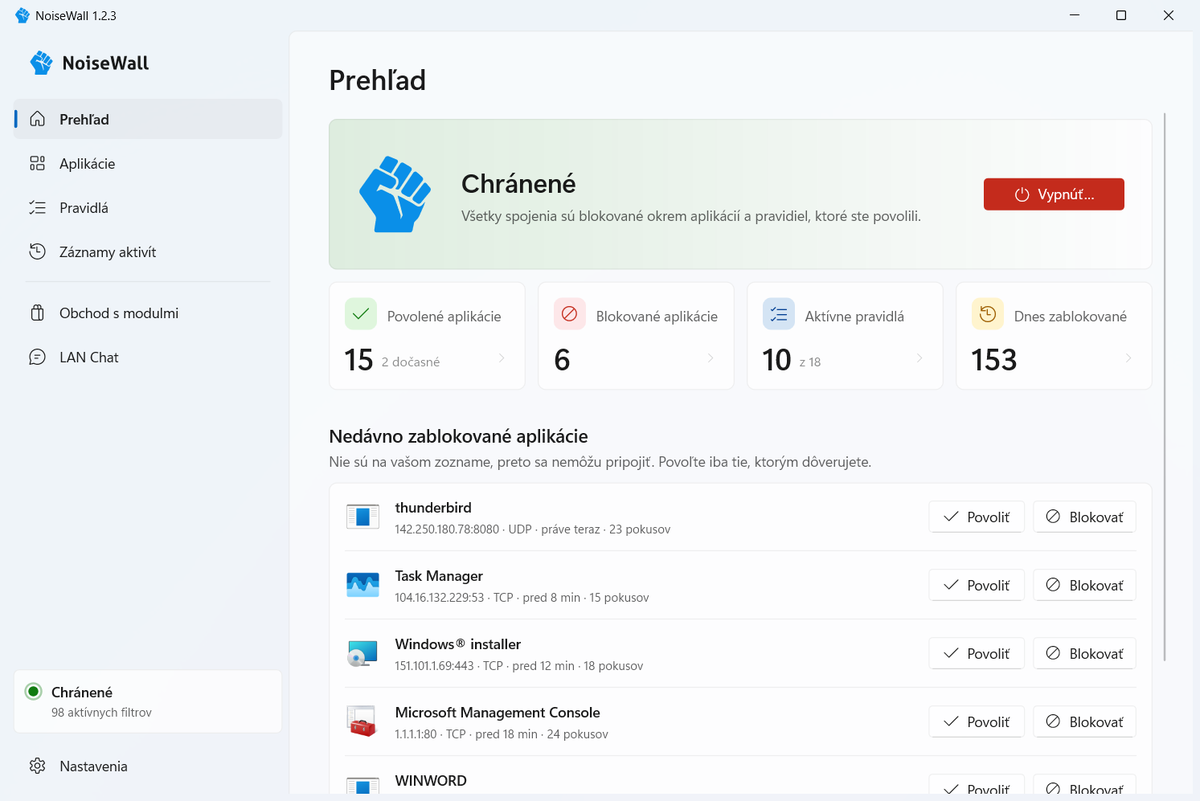
Task: Click the large blue fist shield icon
Action: click(x=395, y=194)
